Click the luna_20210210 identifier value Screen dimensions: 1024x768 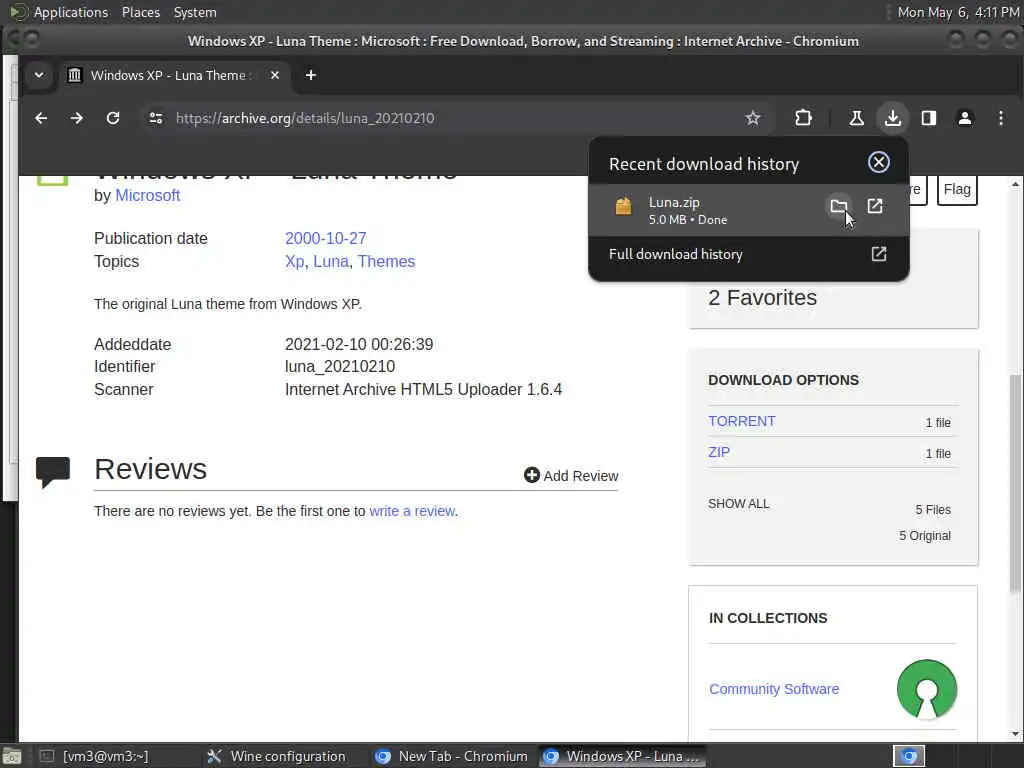[340, 366]
